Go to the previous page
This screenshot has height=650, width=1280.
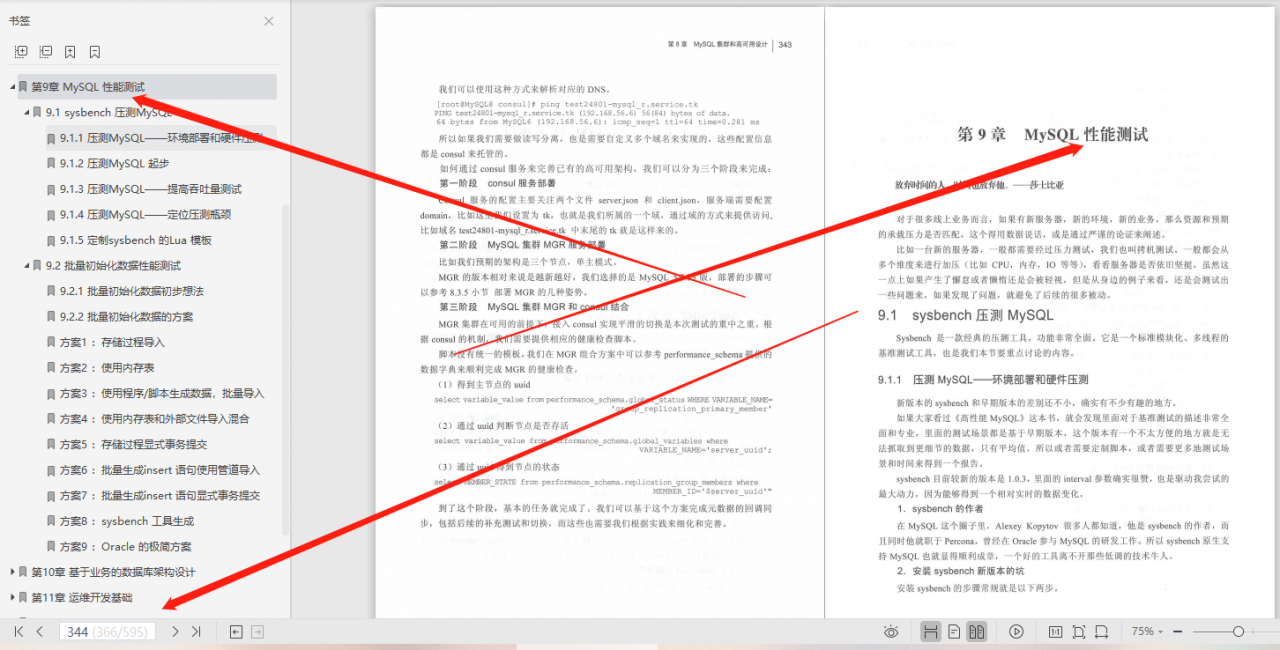click(x=40, y=631)
